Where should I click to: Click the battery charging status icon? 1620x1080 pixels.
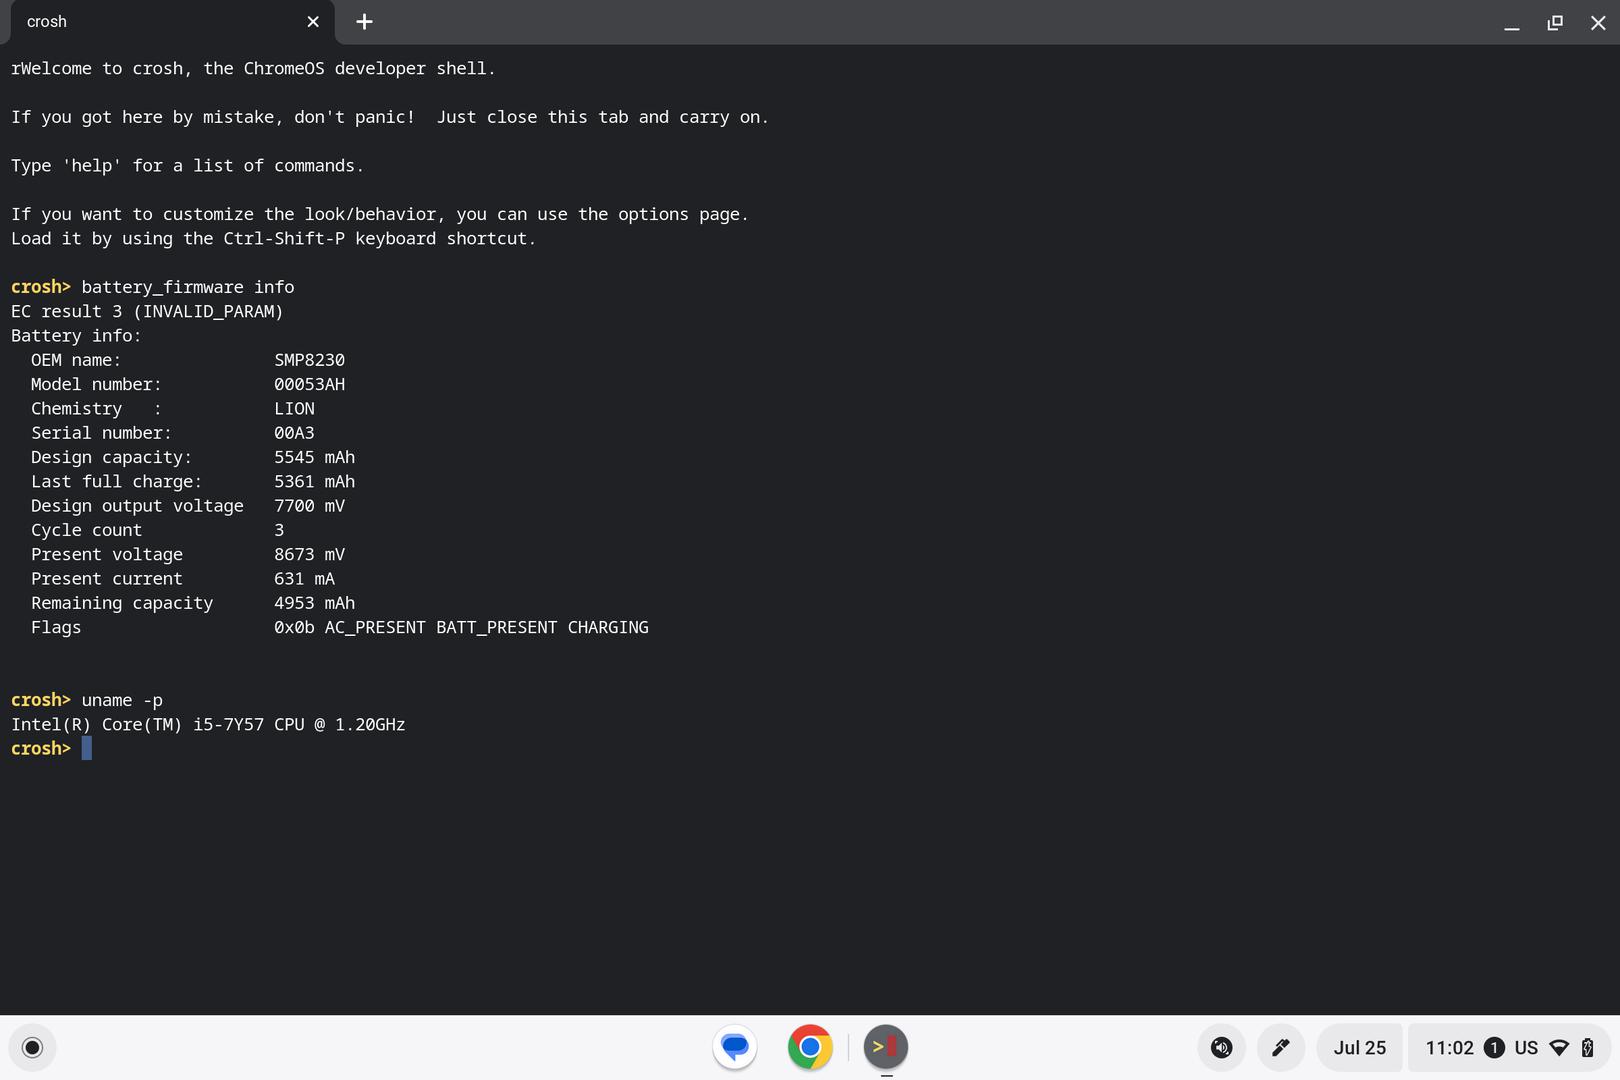(x=1587, y=1047)
